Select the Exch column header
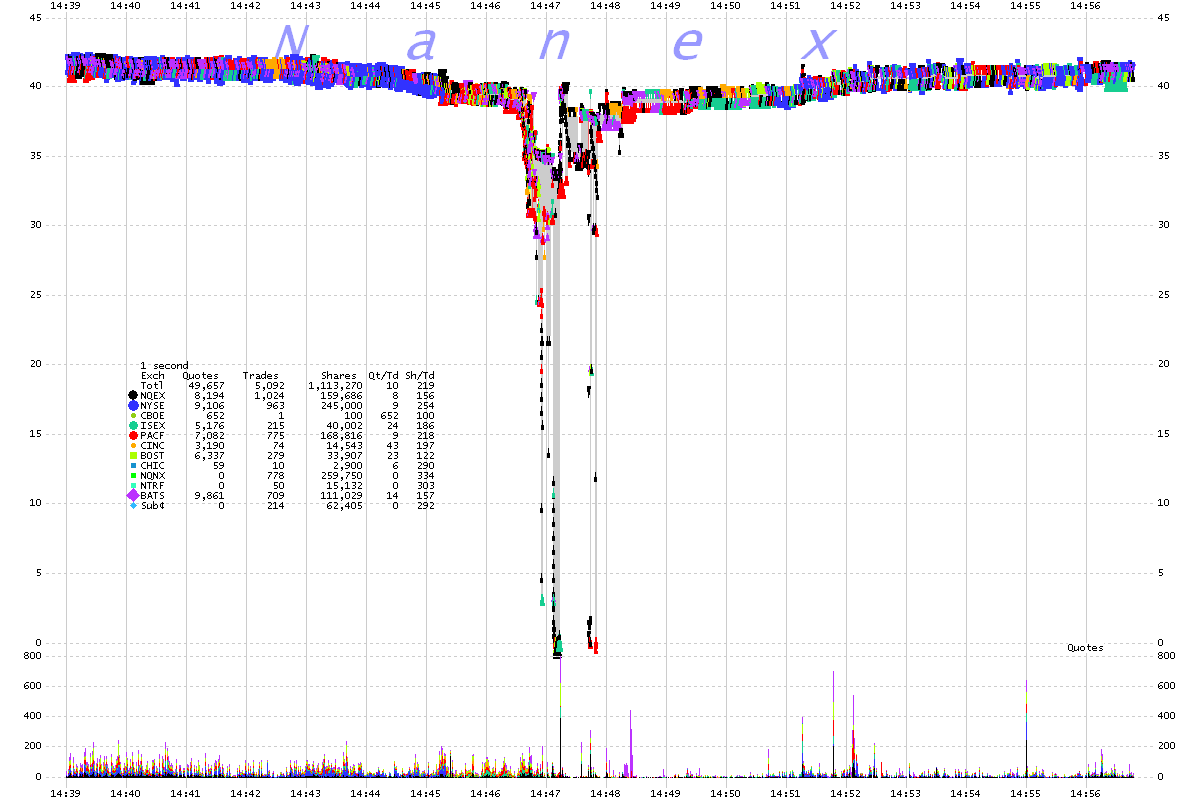The width and height of the screenshot is (1200, 800). (152, 376)
